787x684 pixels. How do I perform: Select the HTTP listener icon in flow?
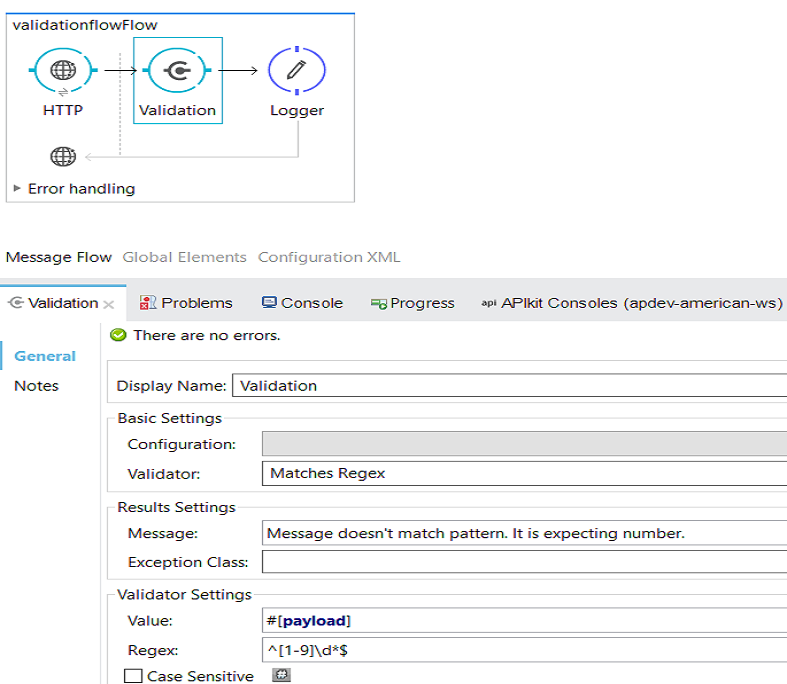pyautogui.click(x=63, y=70)
